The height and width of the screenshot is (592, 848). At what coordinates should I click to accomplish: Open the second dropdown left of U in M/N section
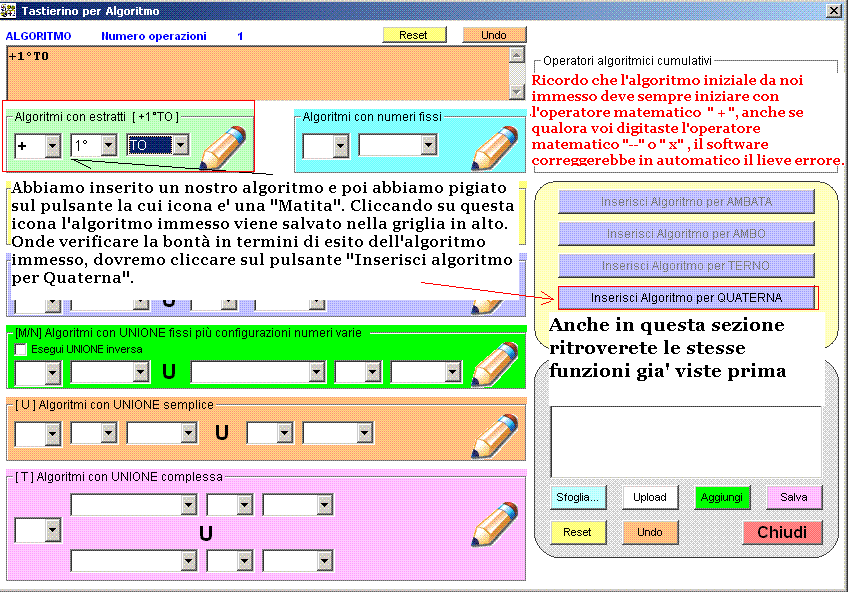(141, 372)
